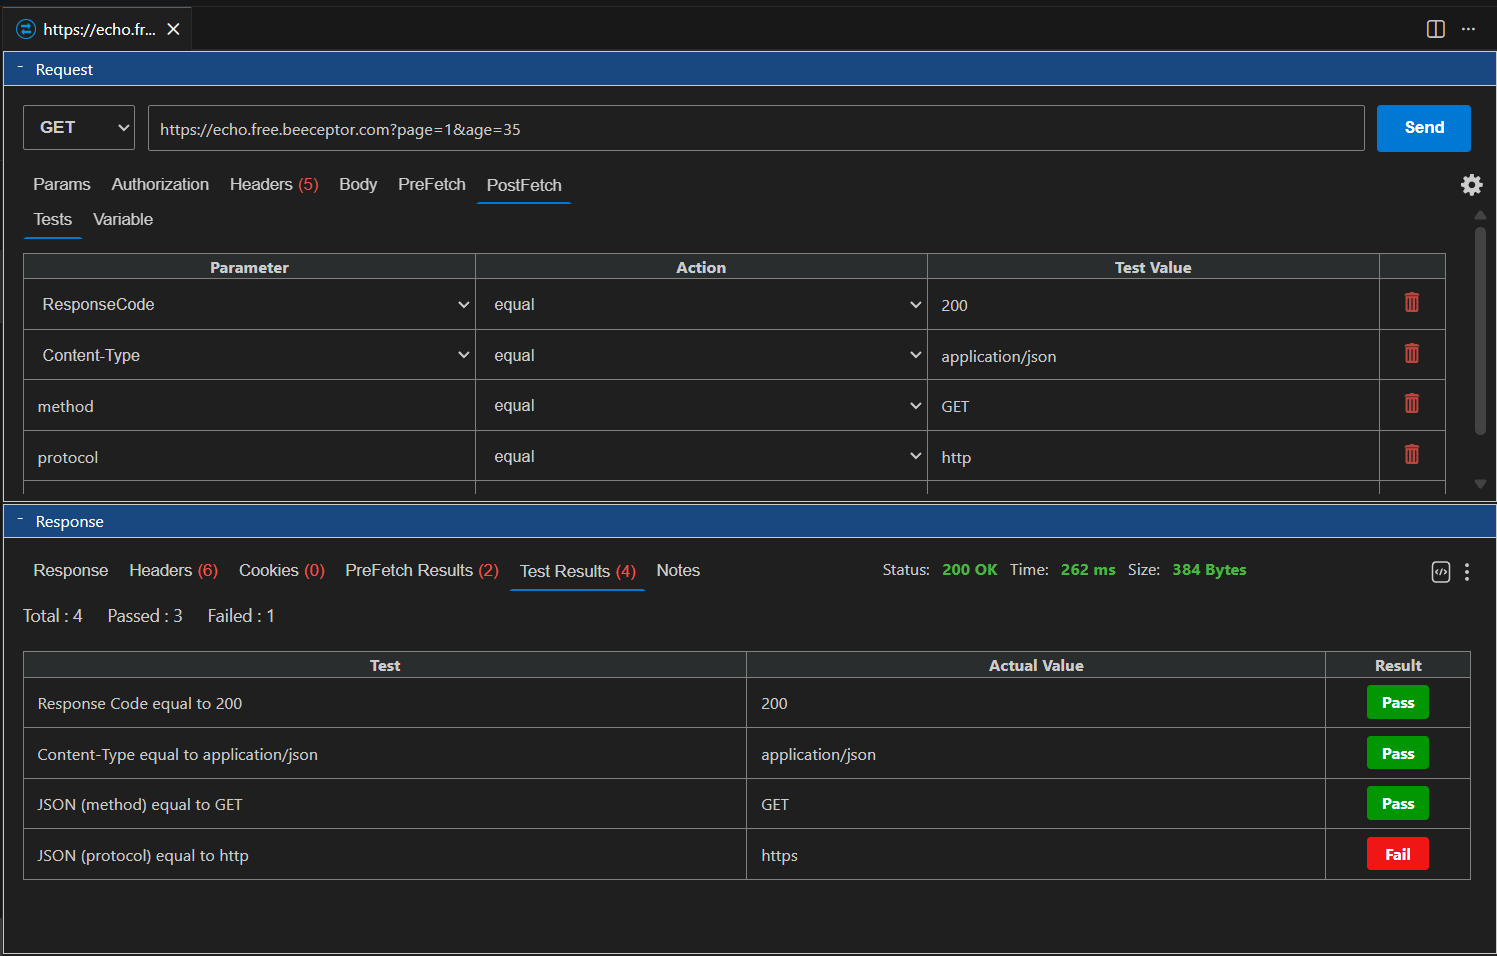Edit the 200 test value field
This screenshot has height=956, width=1497.
(1153, 305)
